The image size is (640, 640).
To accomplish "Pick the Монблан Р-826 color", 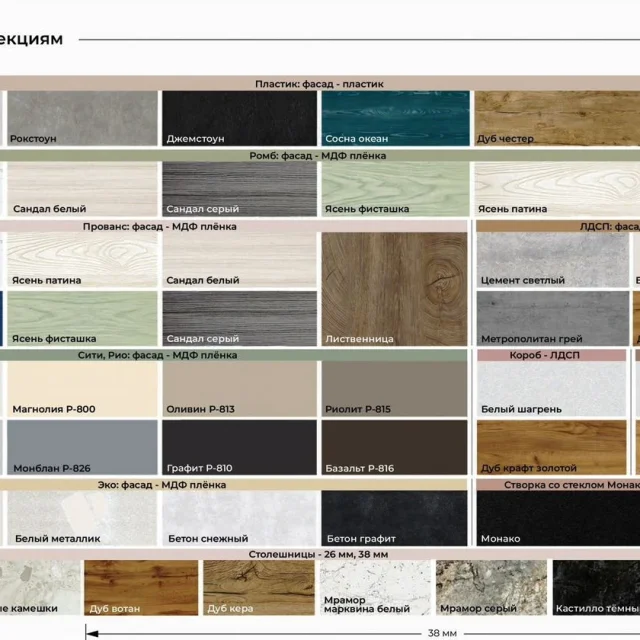I will tap(82, 447).
